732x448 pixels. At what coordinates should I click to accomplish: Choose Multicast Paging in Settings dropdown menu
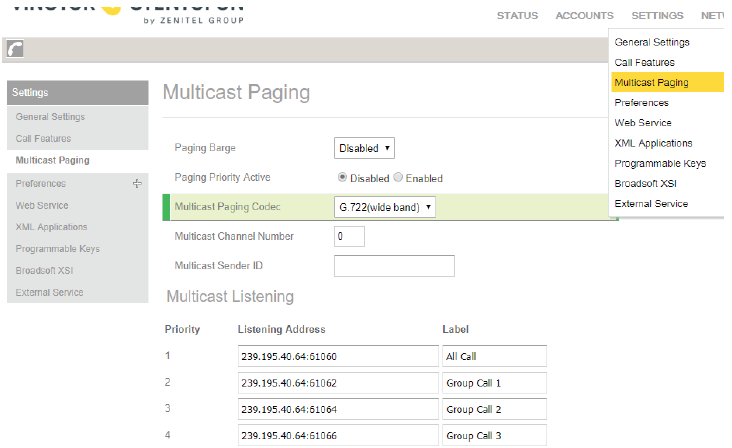tap(651, 82)
